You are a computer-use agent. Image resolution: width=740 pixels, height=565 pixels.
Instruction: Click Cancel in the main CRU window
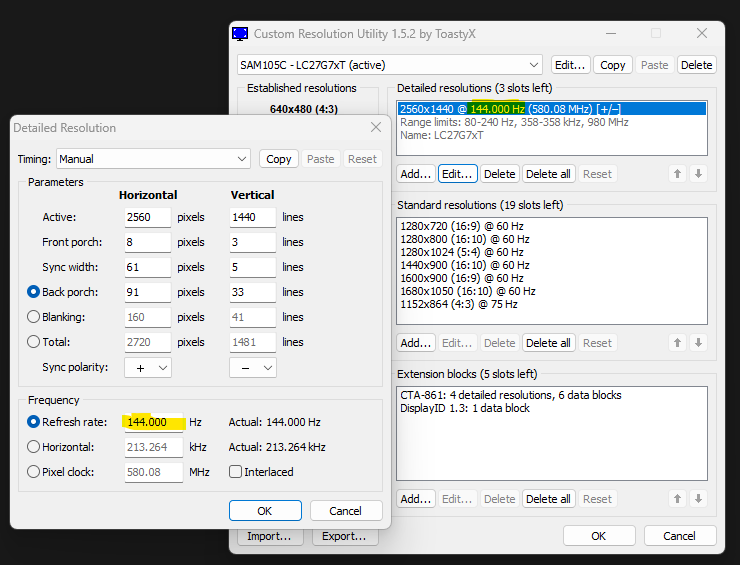coord(680,536)
